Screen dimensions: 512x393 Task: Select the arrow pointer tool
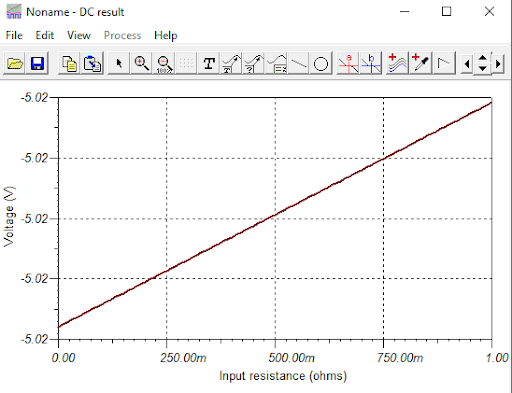119,63
